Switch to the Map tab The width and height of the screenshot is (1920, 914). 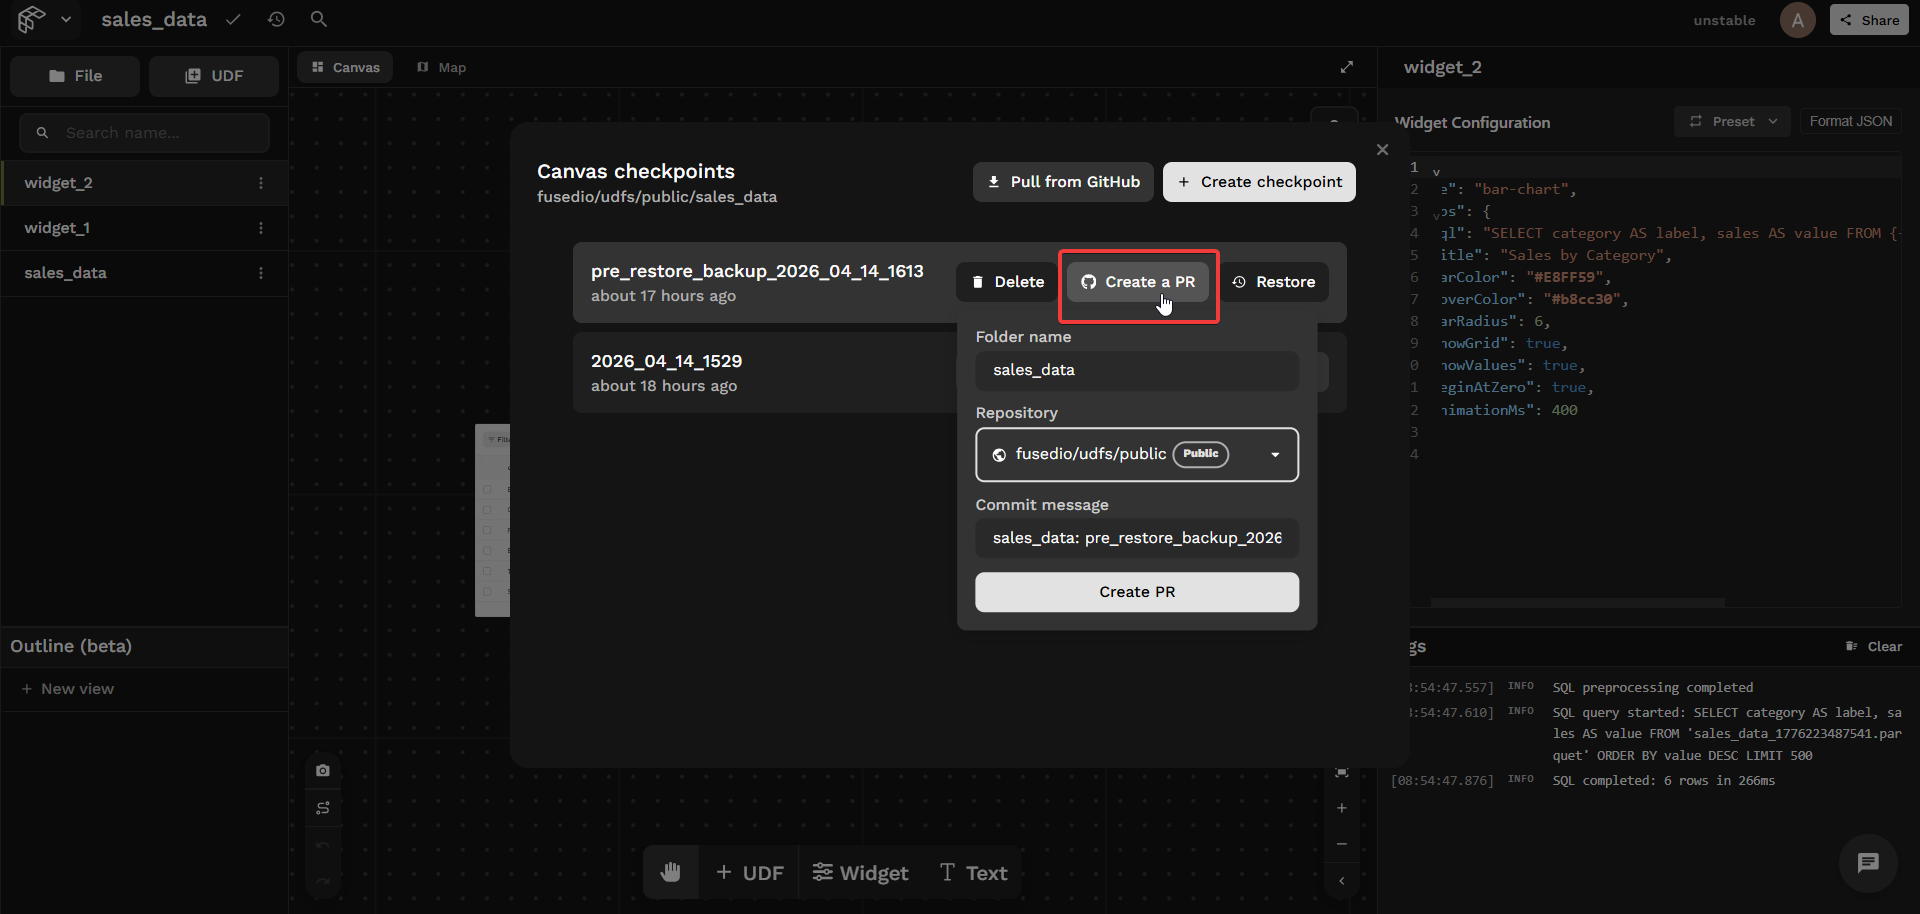[x=441, y=67]
